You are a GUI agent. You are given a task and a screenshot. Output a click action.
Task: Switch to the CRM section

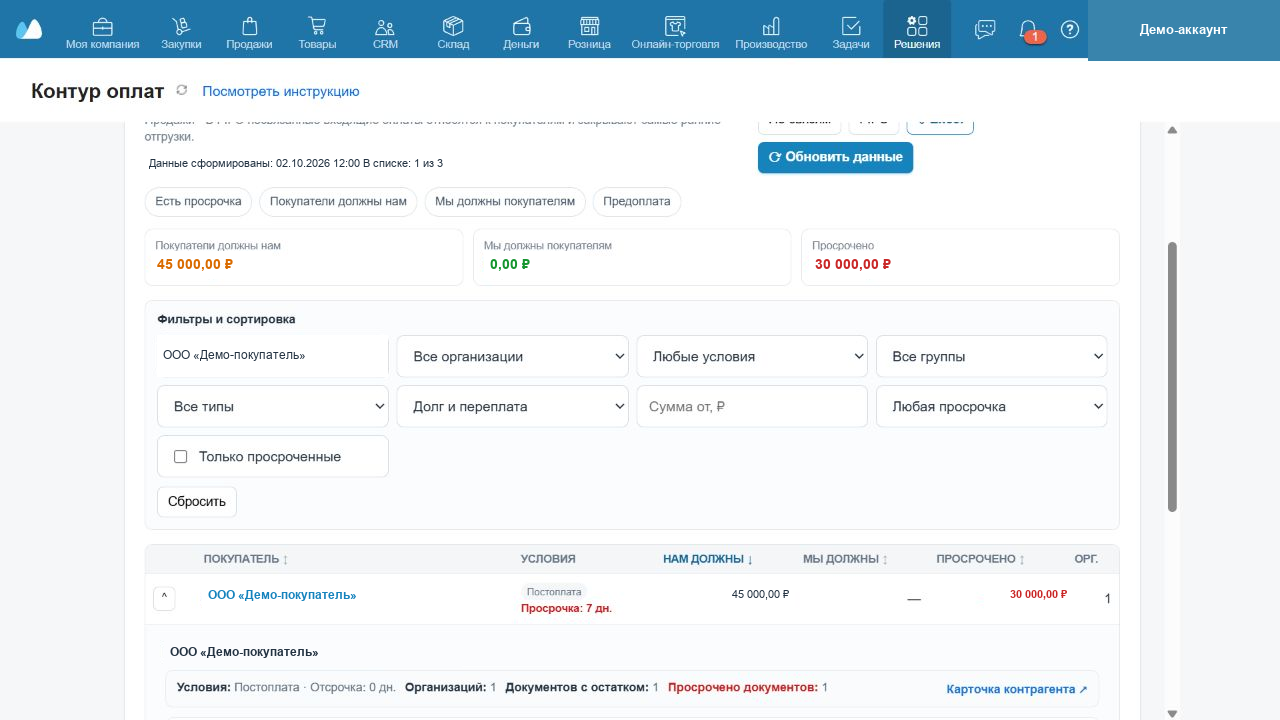[x=385, y=30]
